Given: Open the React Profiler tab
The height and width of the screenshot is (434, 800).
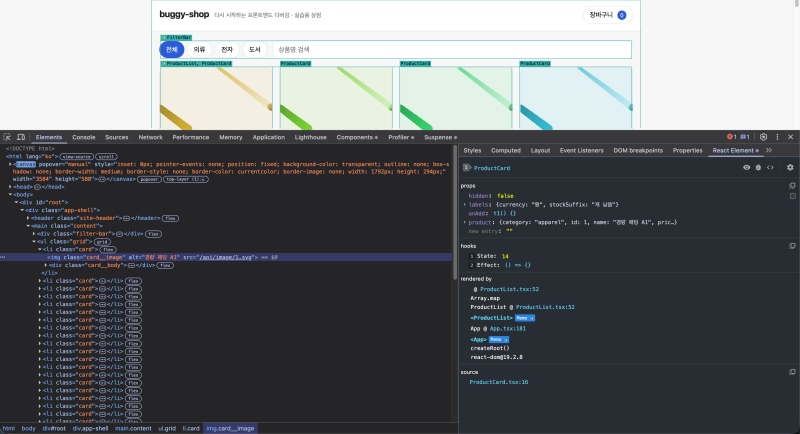Looking at the screenshot, I should 401,137.
